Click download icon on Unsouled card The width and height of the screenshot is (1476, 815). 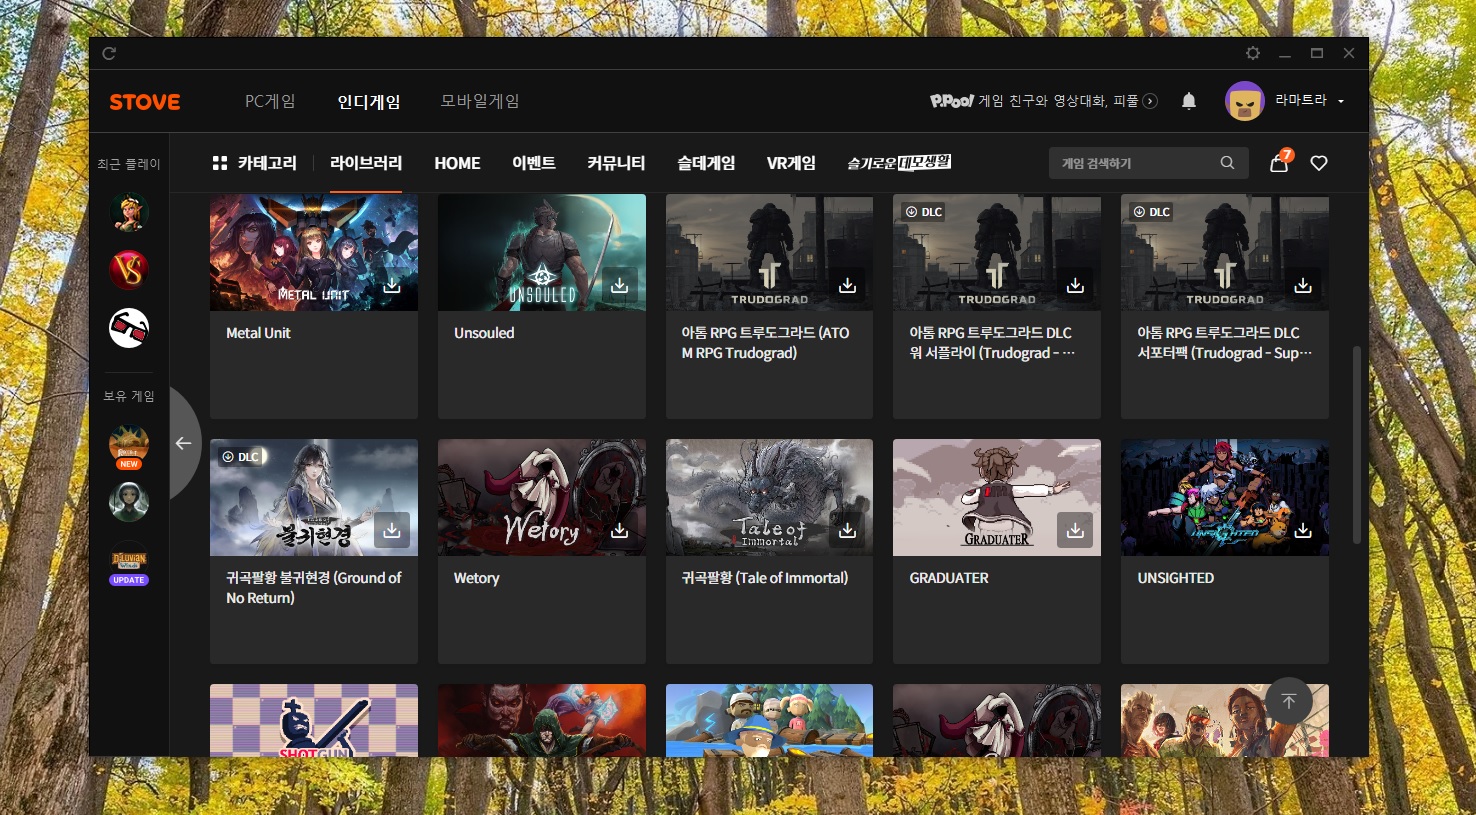pyautogui.click(x=620, y=286)
